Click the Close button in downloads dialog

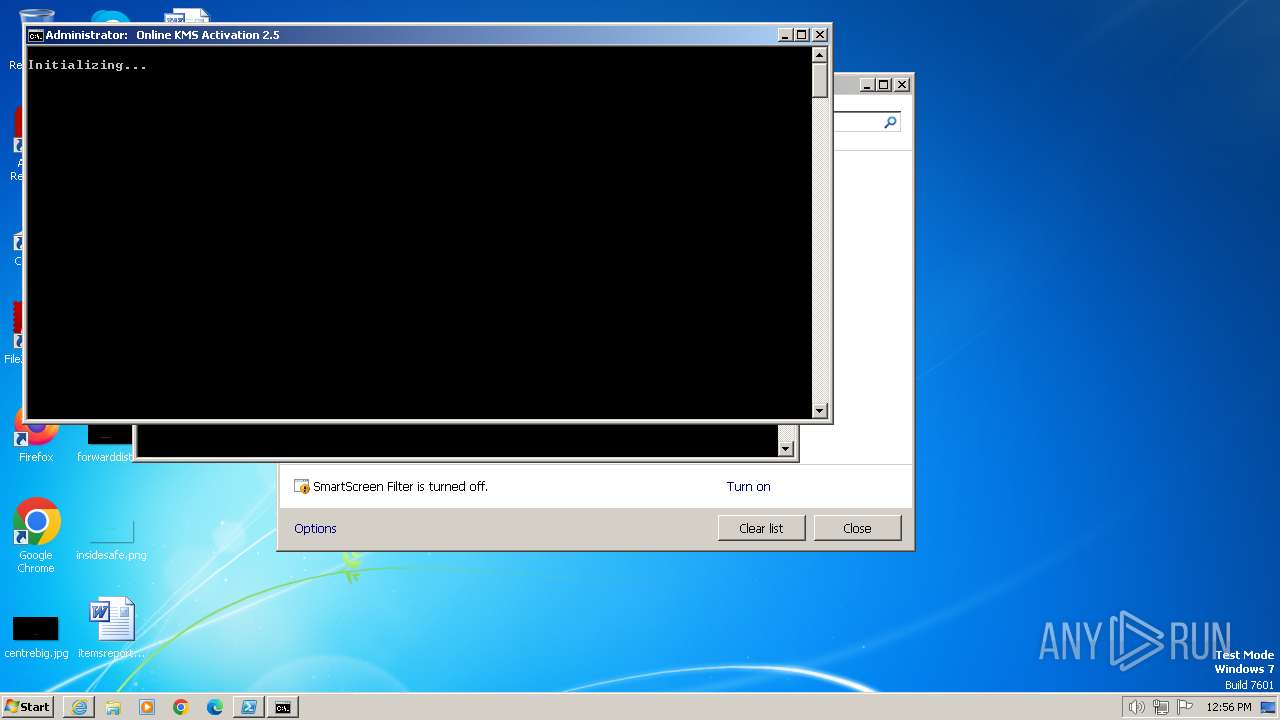[x=857, y=528]
